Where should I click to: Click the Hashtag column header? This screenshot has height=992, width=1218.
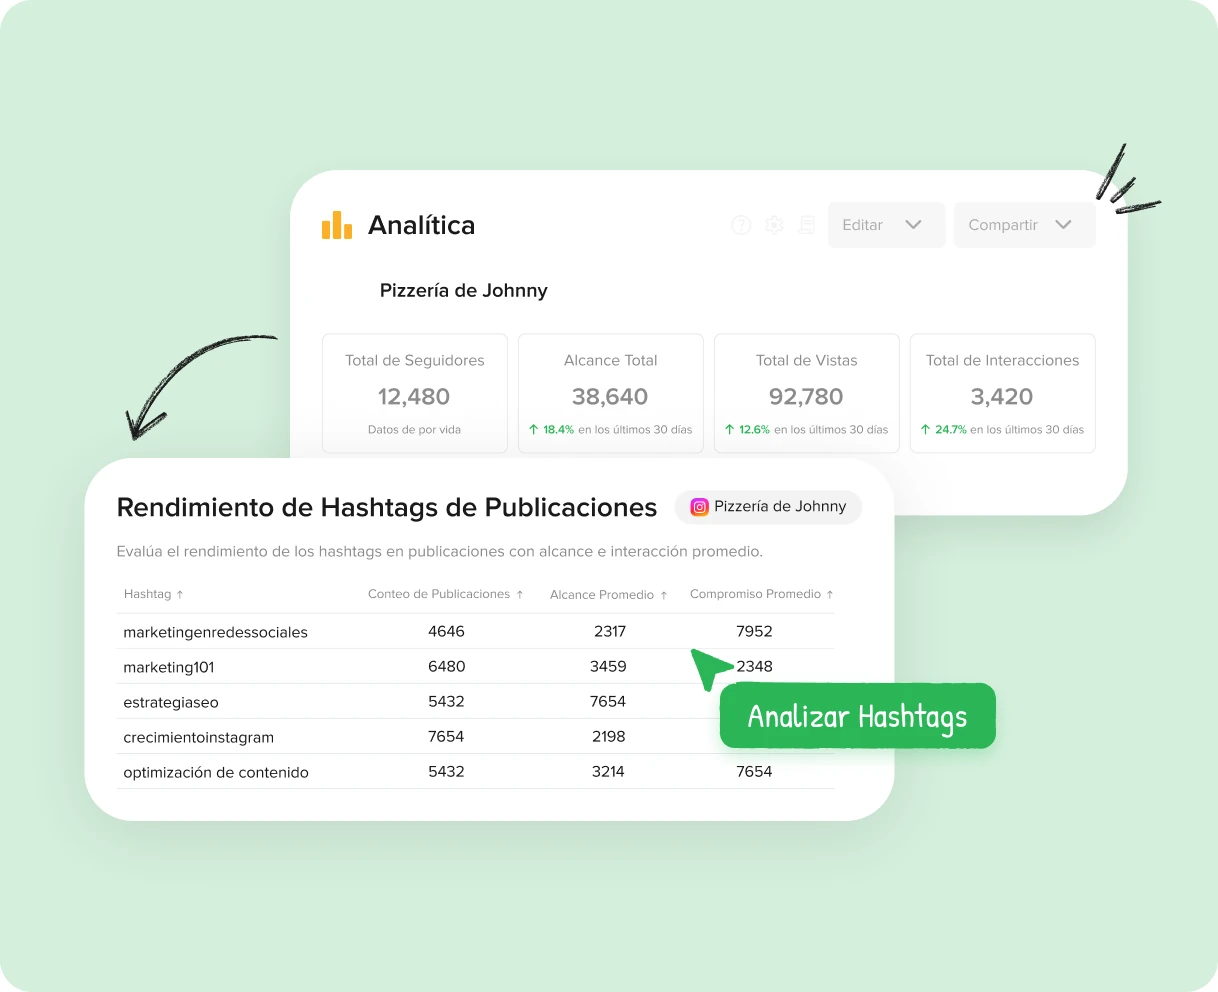coord(147,594)
